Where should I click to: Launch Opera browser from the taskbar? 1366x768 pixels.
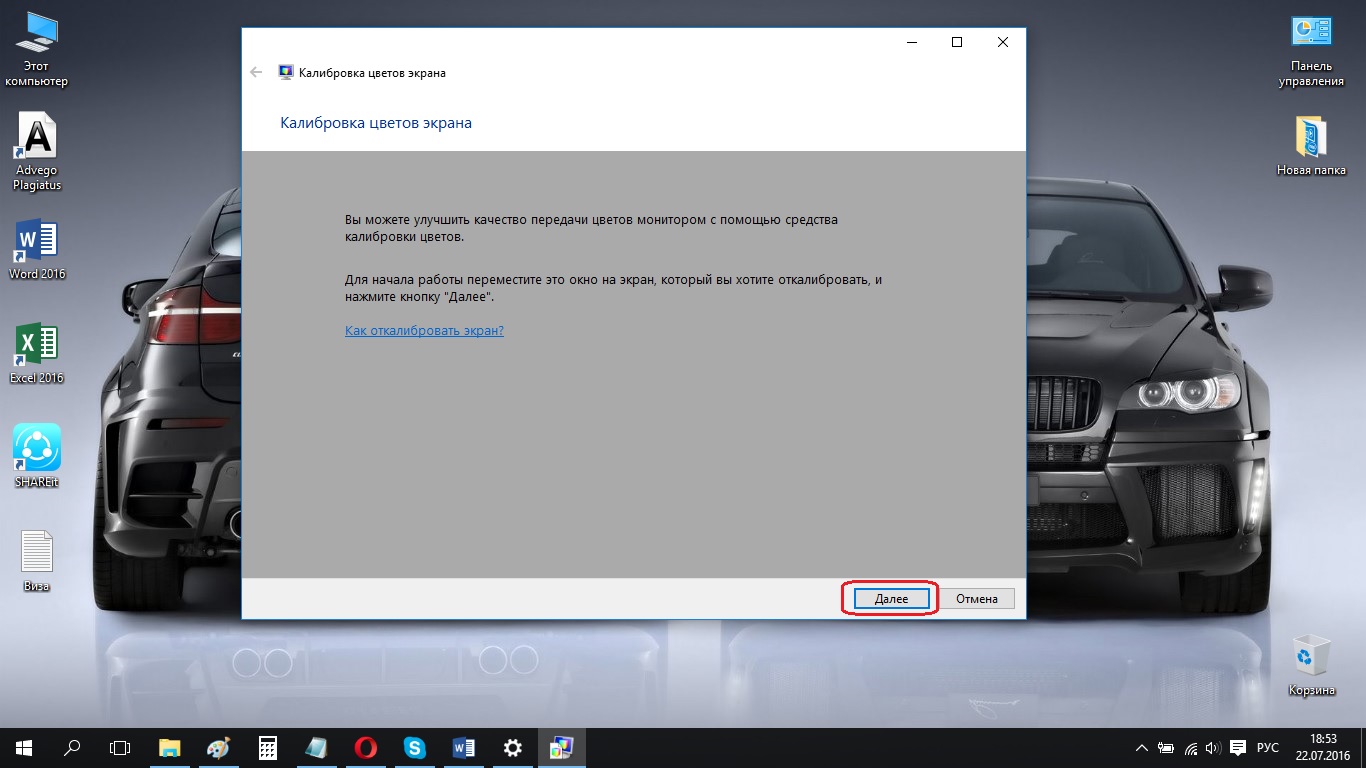[366, 747]
